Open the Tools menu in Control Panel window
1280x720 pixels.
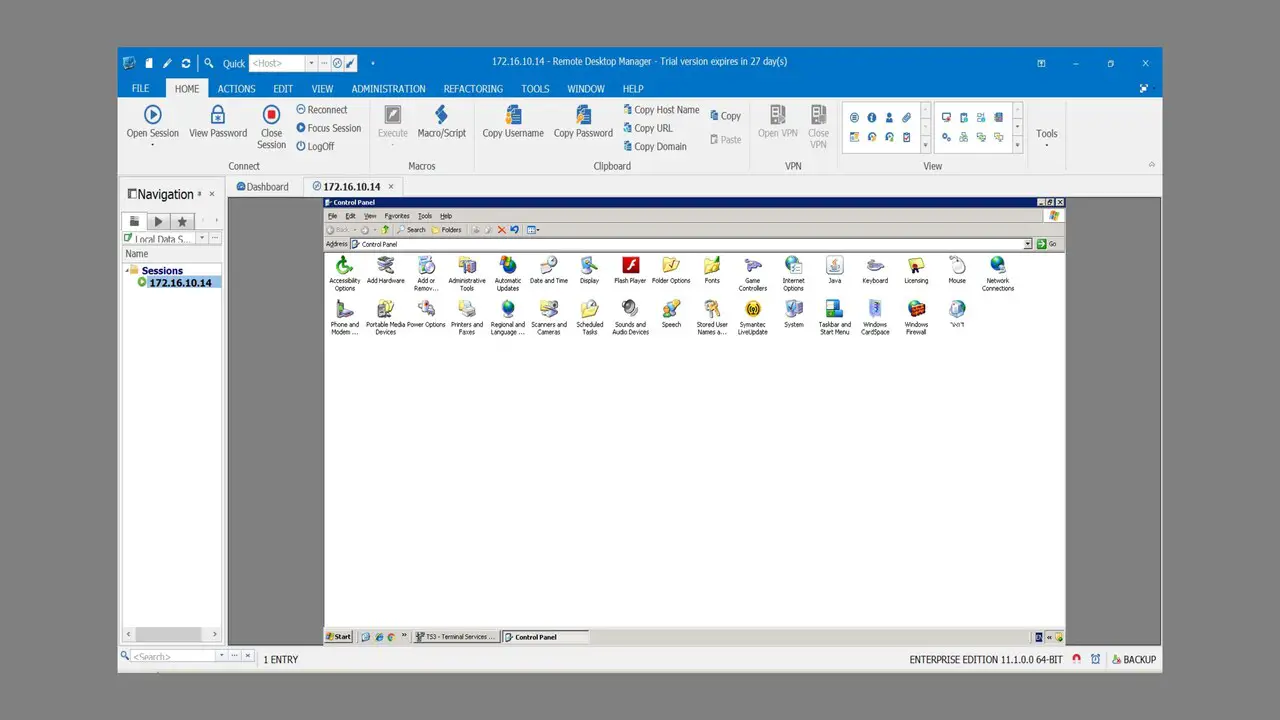click(x=425, y=216)
